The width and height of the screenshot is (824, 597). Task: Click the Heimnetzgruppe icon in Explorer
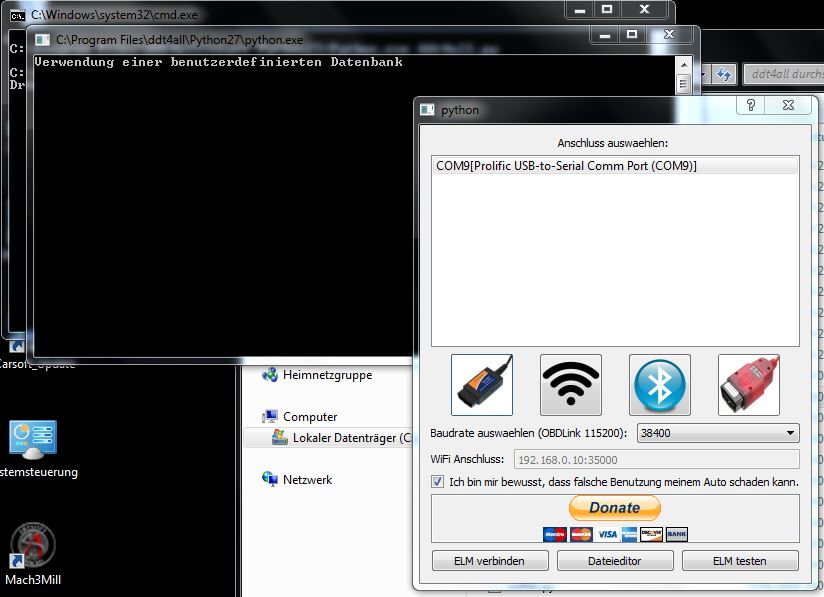[x=270, y=375]
